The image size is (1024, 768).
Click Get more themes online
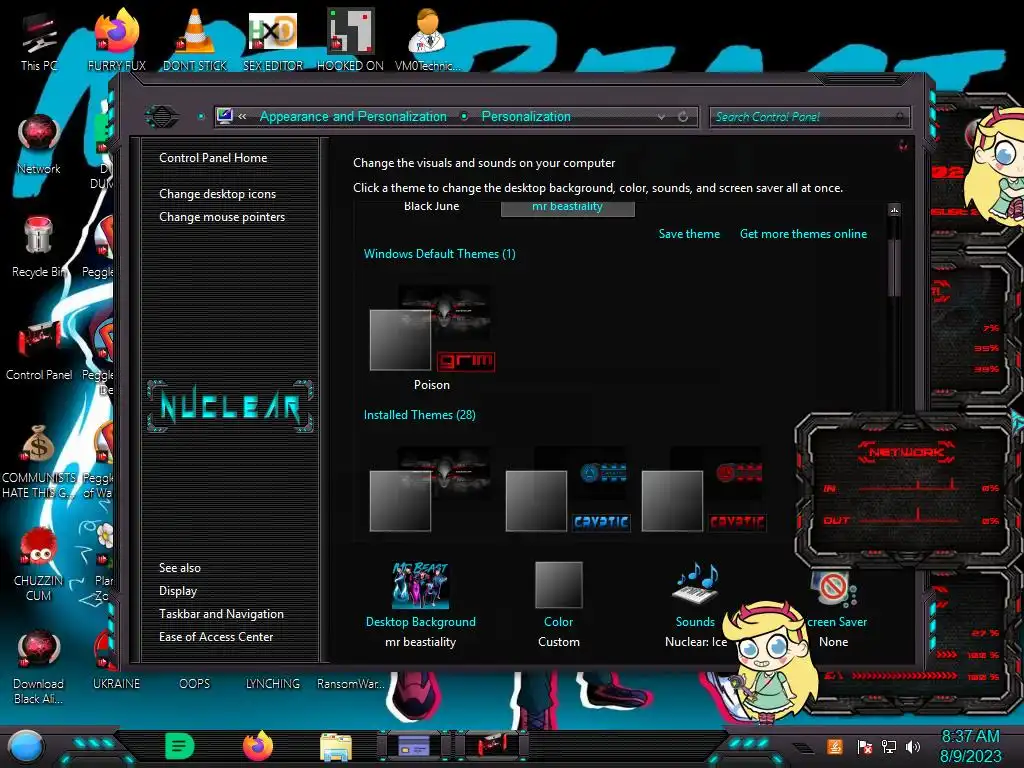803,234
